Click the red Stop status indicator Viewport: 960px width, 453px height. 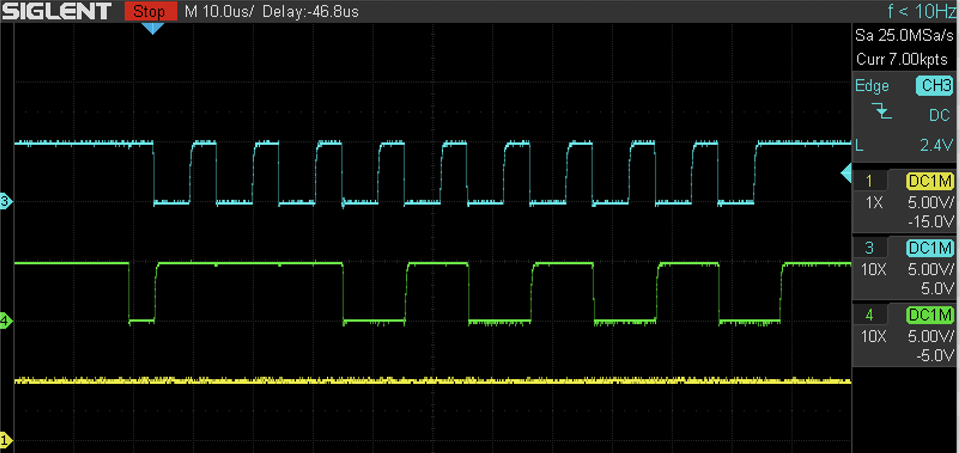tap(149, 11)
